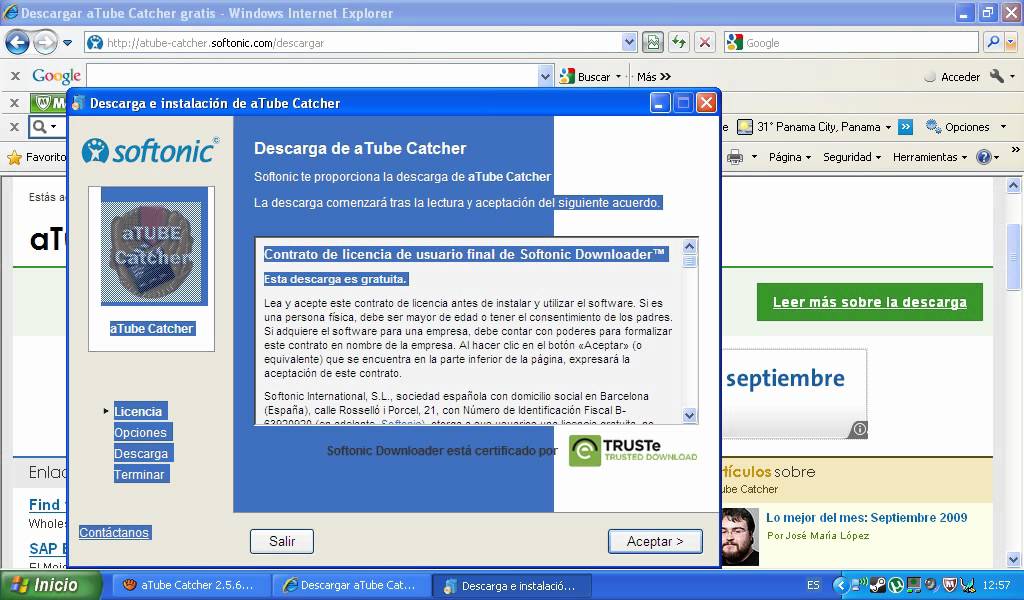Click the Softonic logo in installer
The width and height of the screenshot is (1024, 600).
[151, 151]
